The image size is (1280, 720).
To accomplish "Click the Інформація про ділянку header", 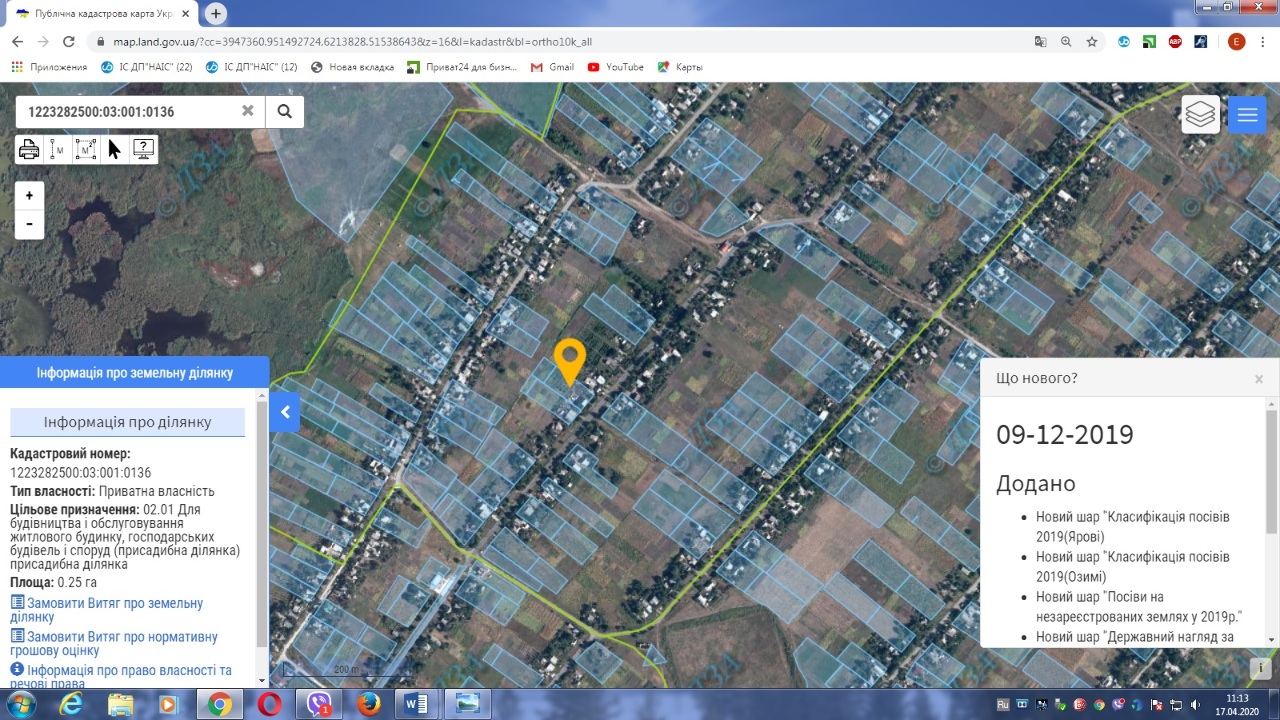I will click(x=127, y=422).
